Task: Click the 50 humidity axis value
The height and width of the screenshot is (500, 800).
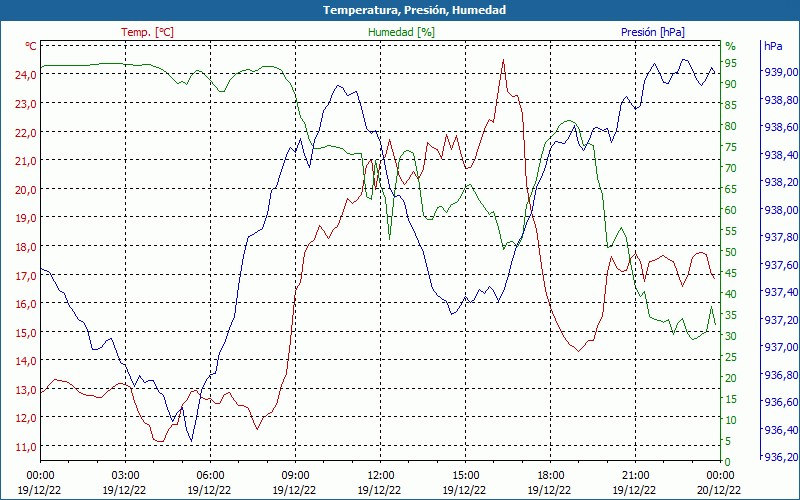Action: click(x=730, y=252)
